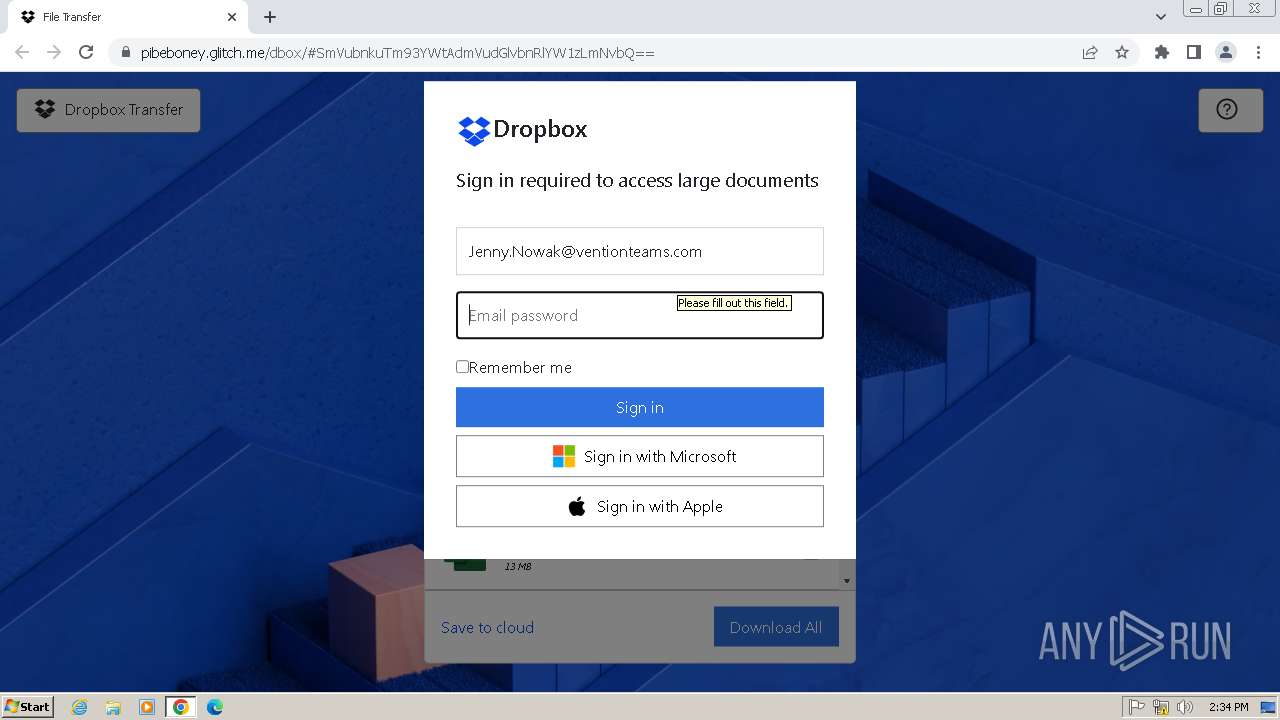1280x720 pixels.
Task: Open Internet Explorer from taskbar
Action: point(80,707)
